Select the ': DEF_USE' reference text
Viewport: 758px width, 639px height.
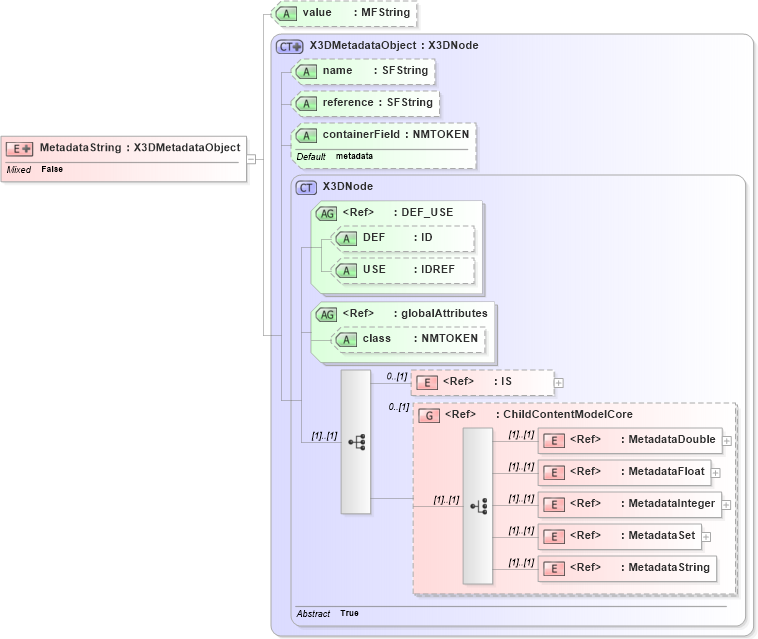click(423, 212)
